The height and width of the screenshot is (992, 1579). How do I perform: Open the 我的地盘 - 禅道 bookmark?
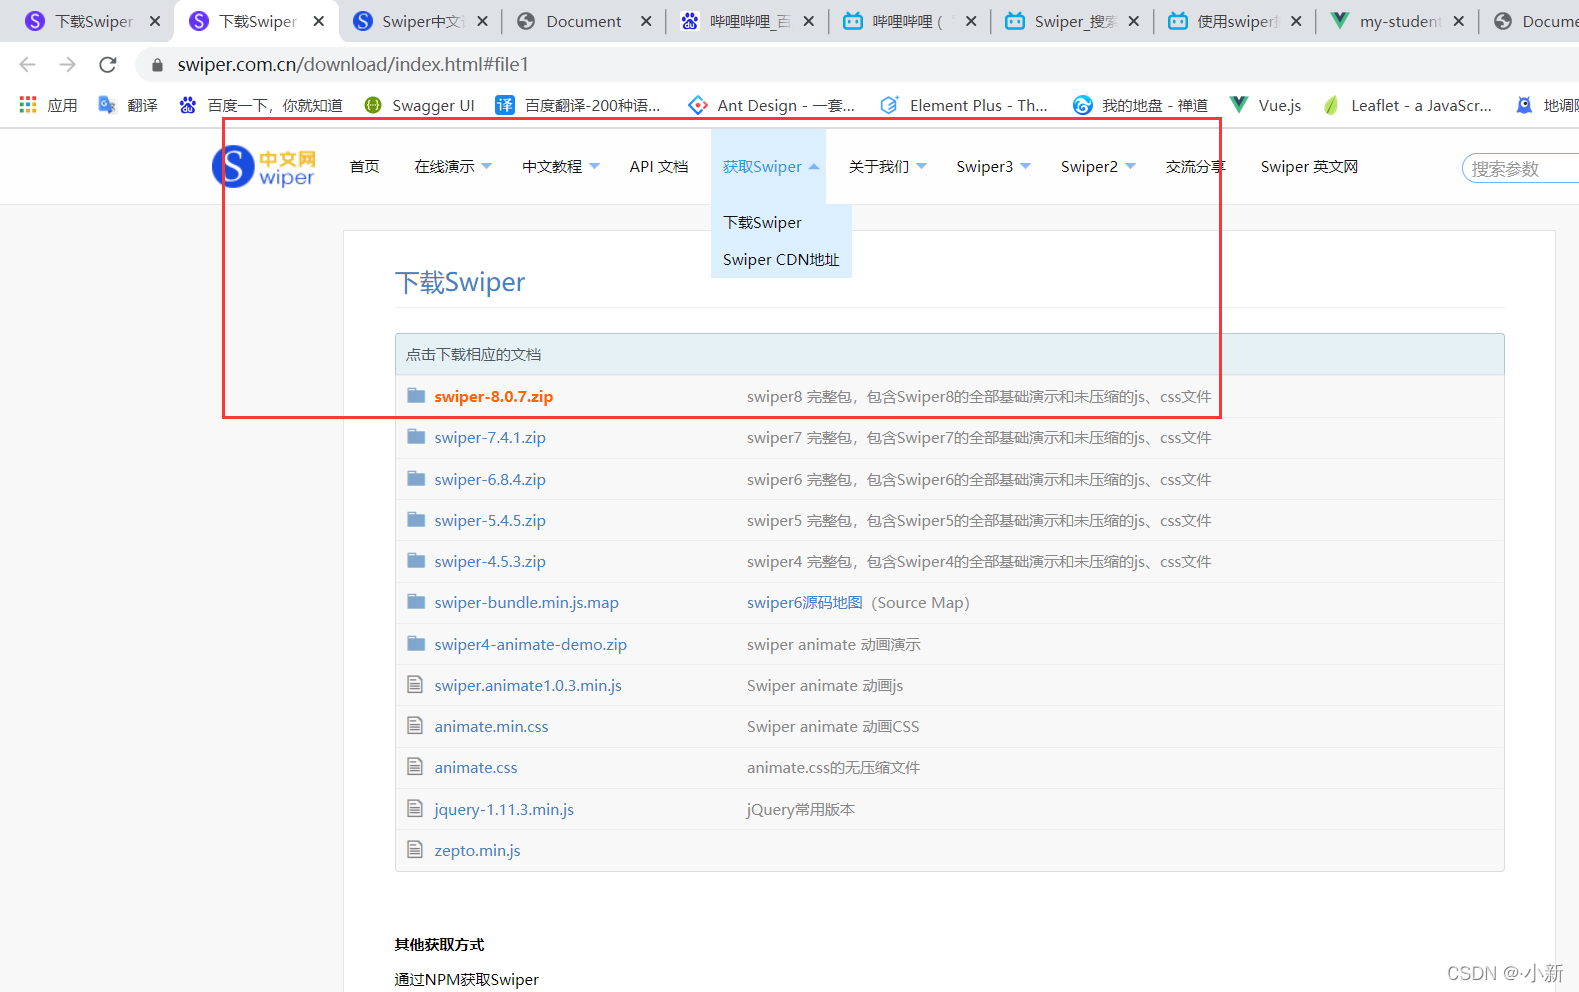click(1140, 105)
